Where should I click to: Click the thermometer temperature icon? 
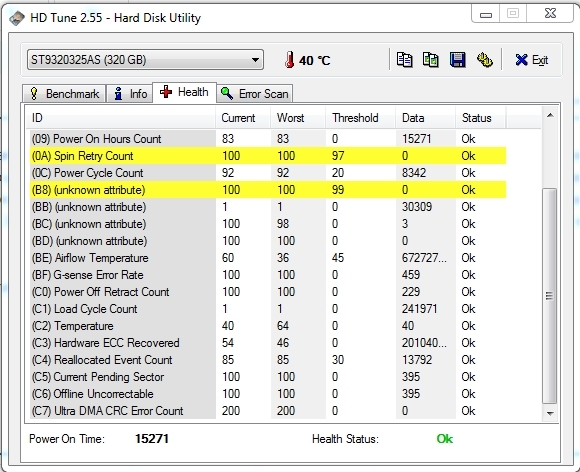[x=290, y=60]
